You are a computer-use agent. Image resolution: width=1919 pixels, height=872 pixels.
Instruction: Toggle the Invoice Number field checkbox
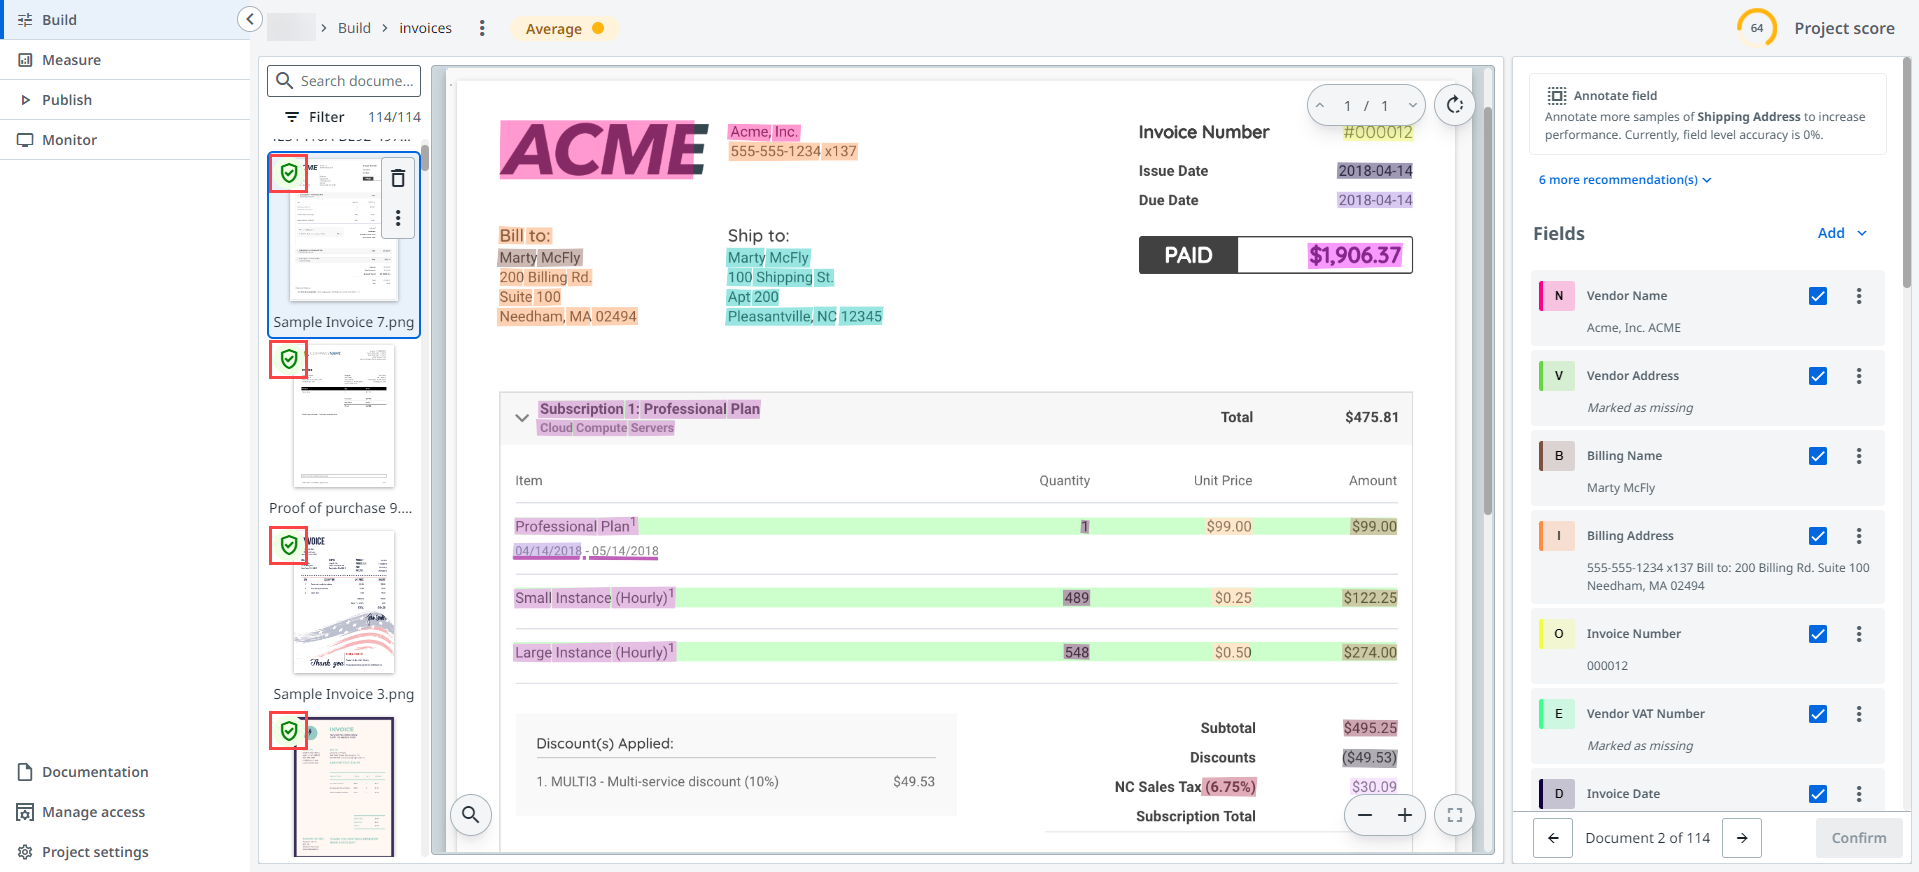pyautogui.click(x=1818, y=634)
